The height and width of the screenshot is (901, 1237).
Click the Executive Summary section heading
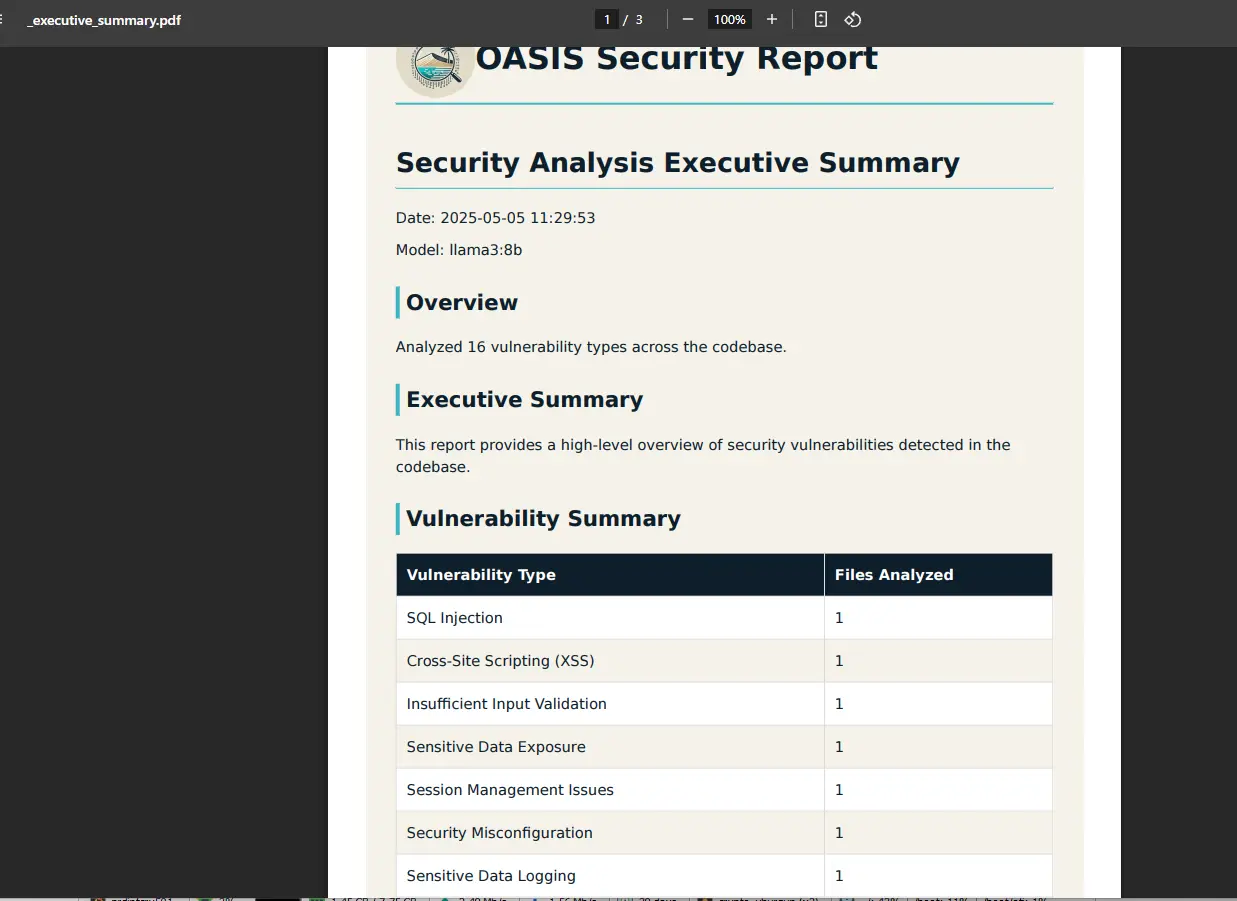(525, 400)
